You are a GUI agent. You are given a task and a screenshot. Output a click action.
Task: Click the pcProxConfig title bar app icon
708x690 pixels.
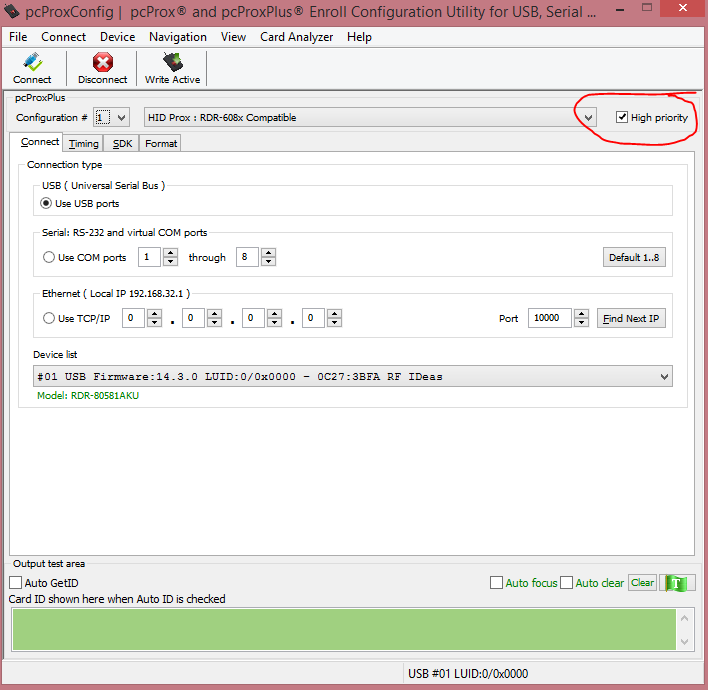coord(11,11)
